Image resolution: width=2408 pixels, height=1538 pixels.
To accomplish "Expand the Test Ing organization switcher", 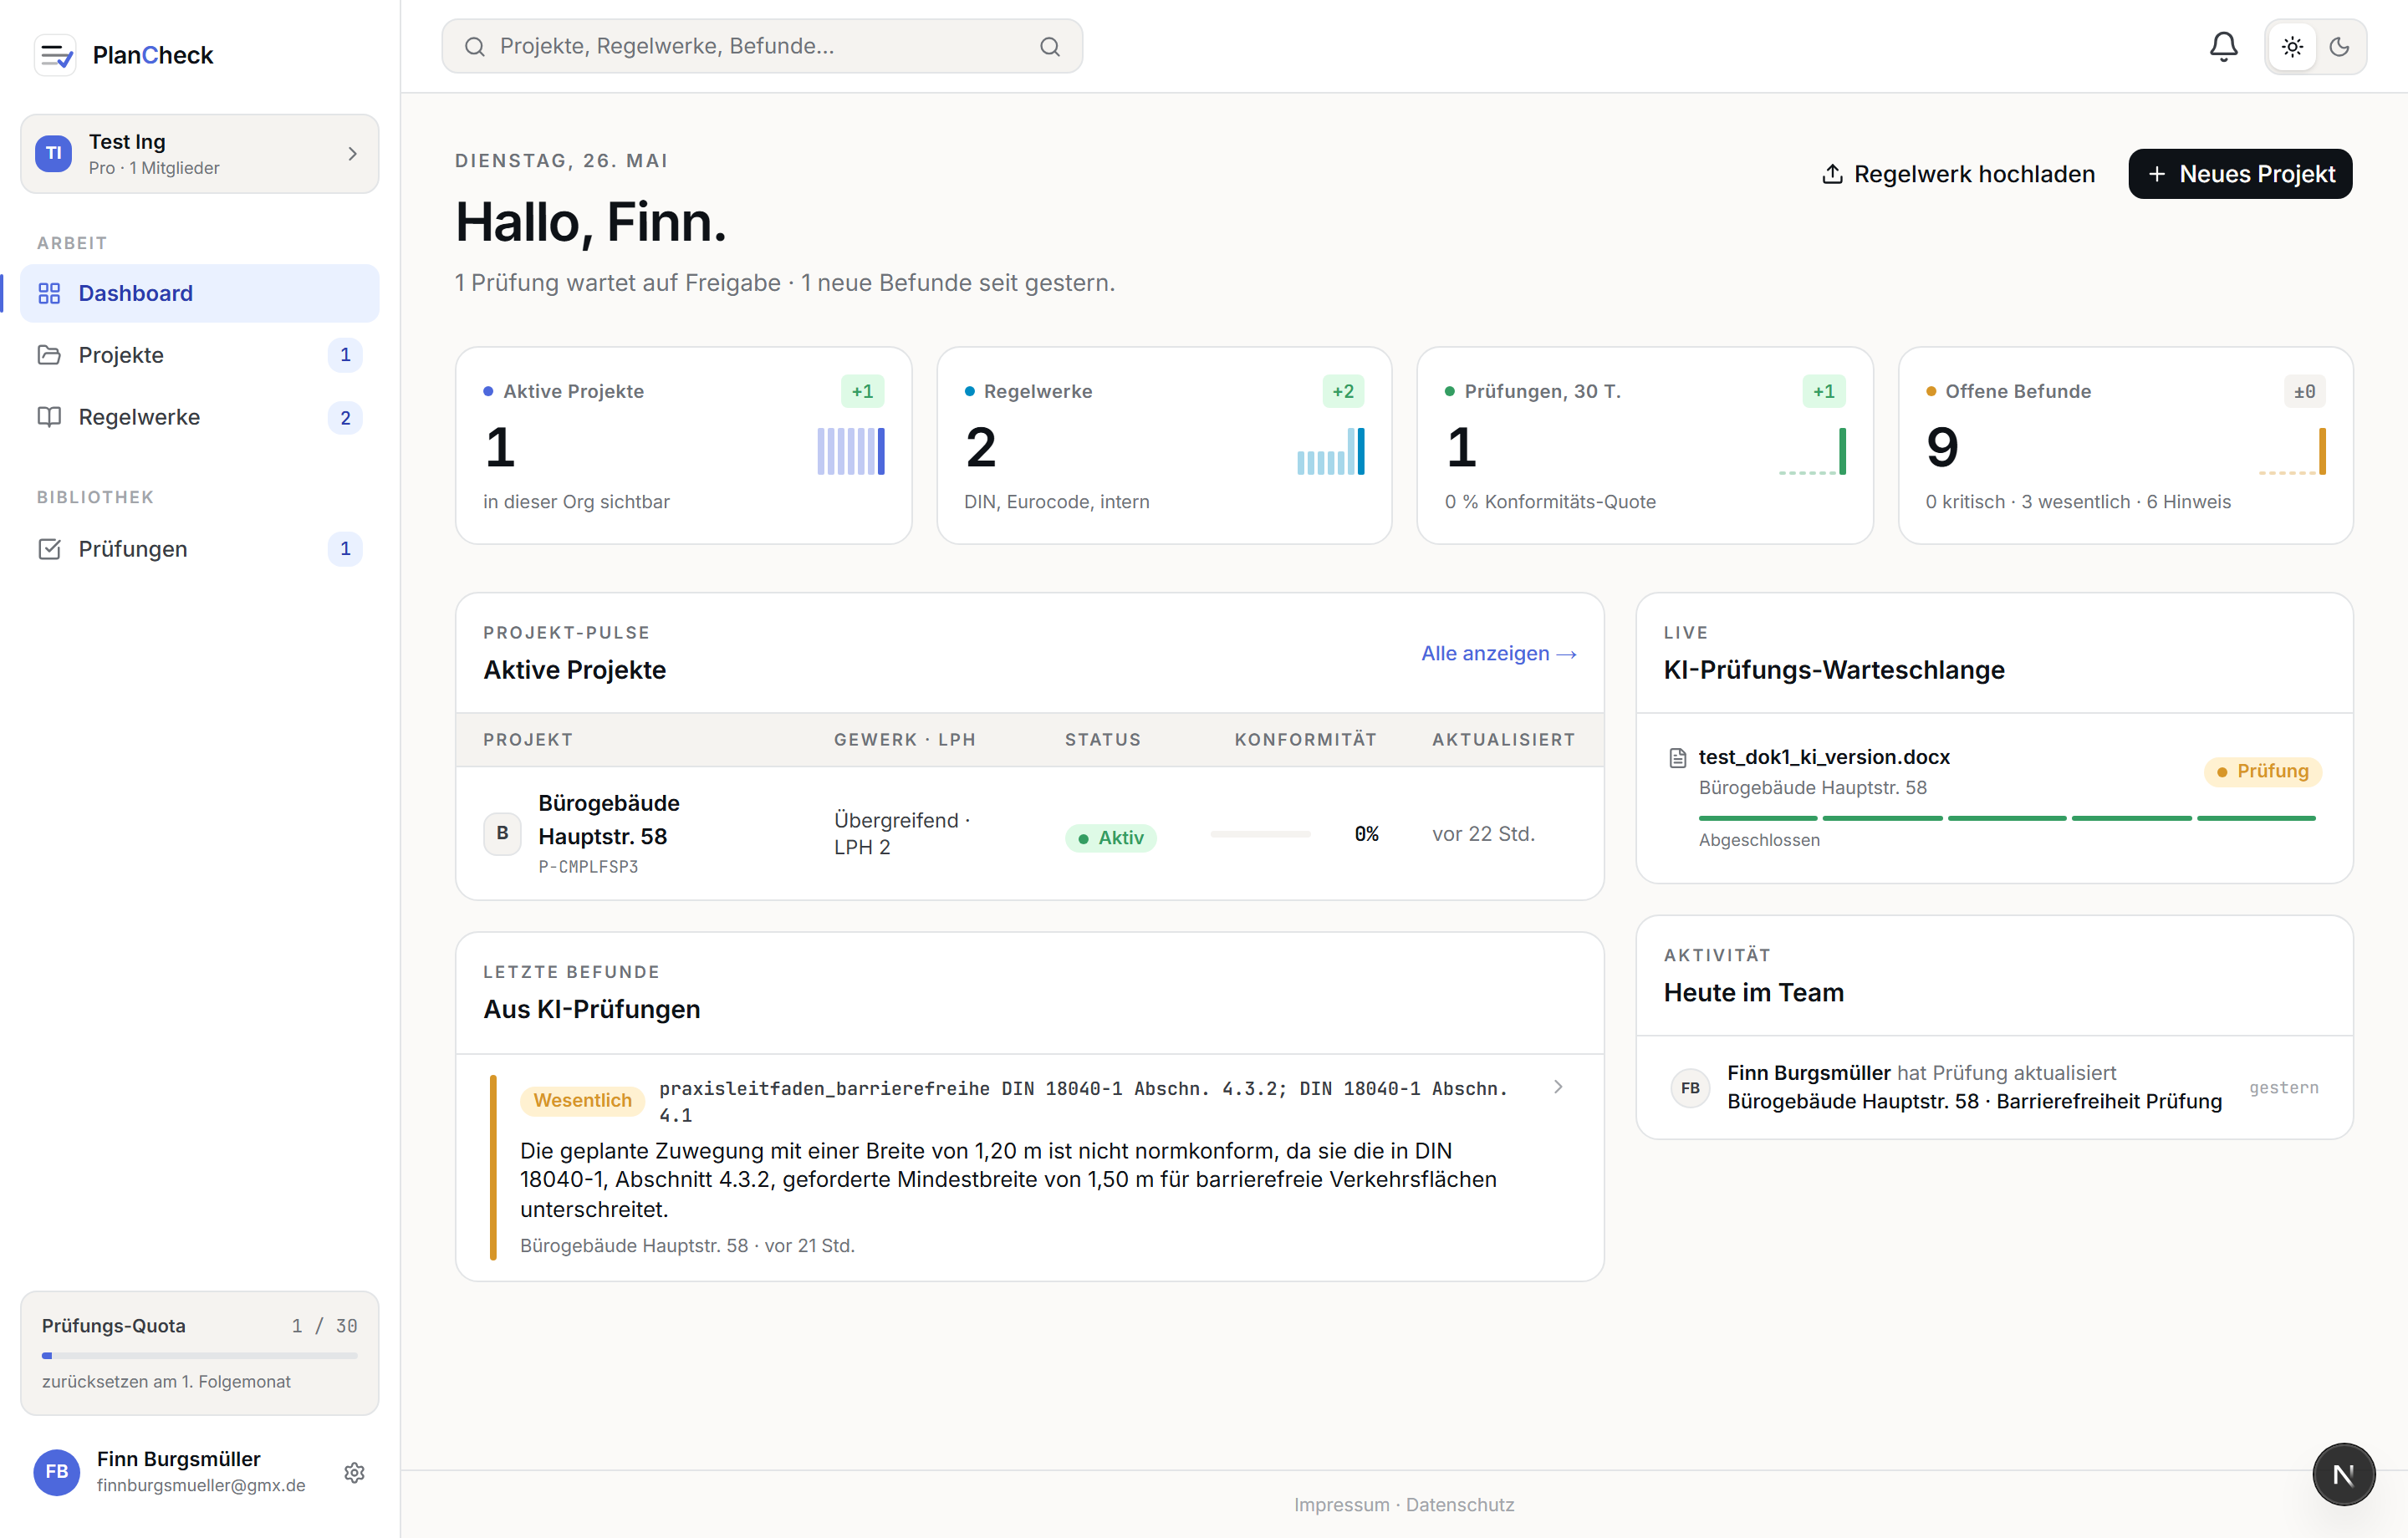I will pos(200,154).
